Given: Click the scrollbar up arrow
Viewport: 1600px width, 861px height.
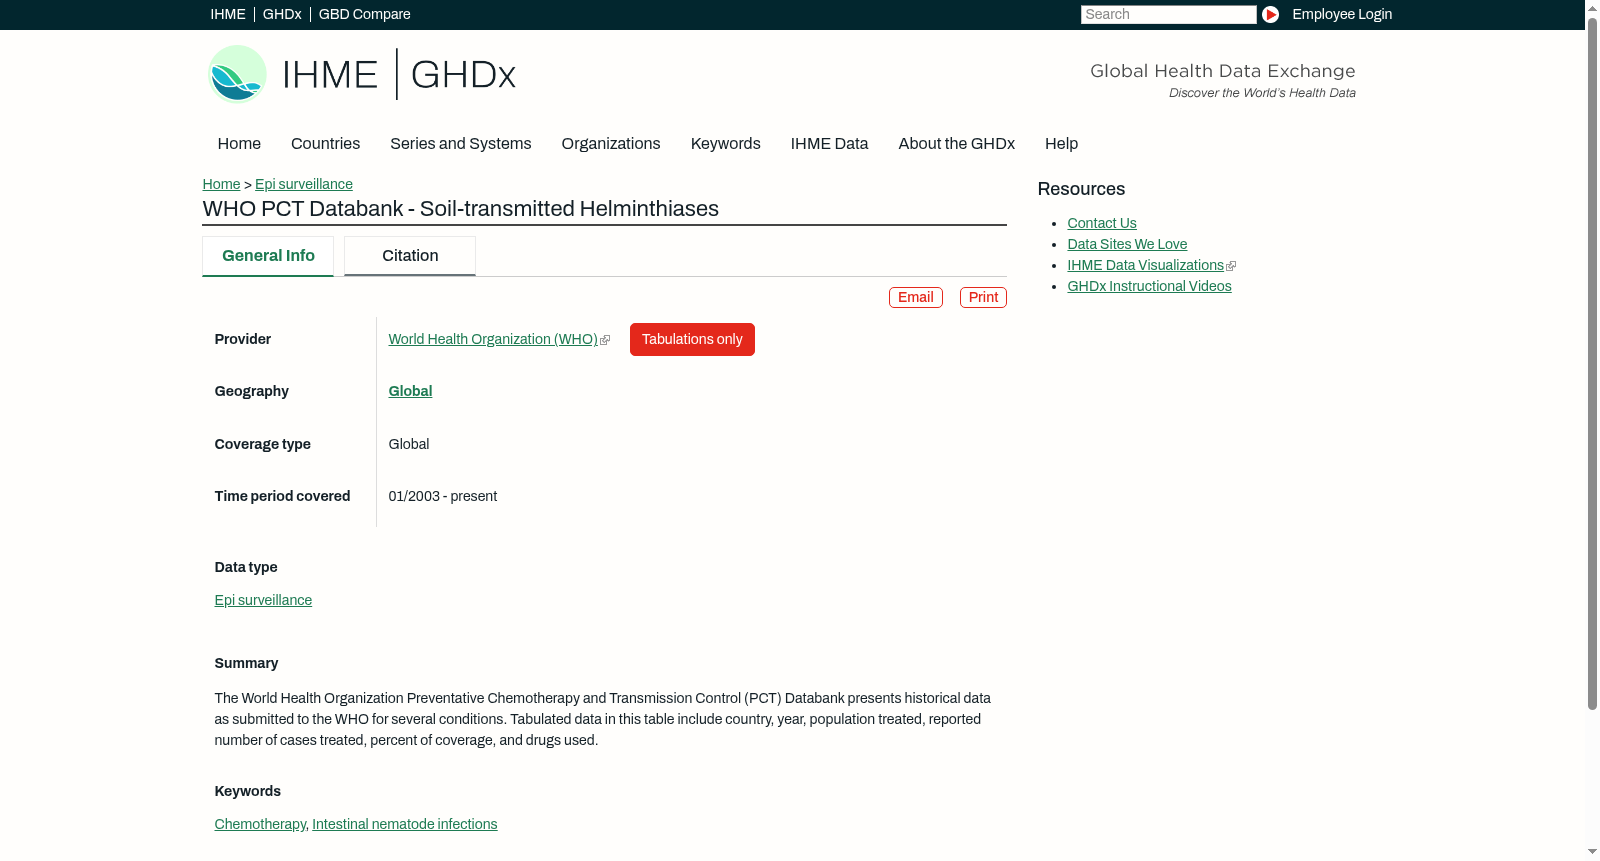Looking at the screenshot, I should coord(1592,7).
